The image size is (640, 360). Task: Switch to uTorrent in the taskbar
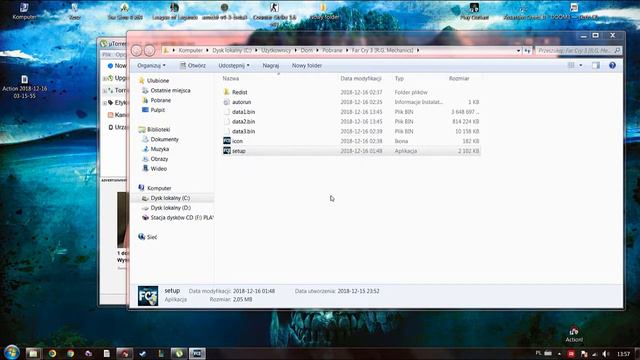[179, 353]
